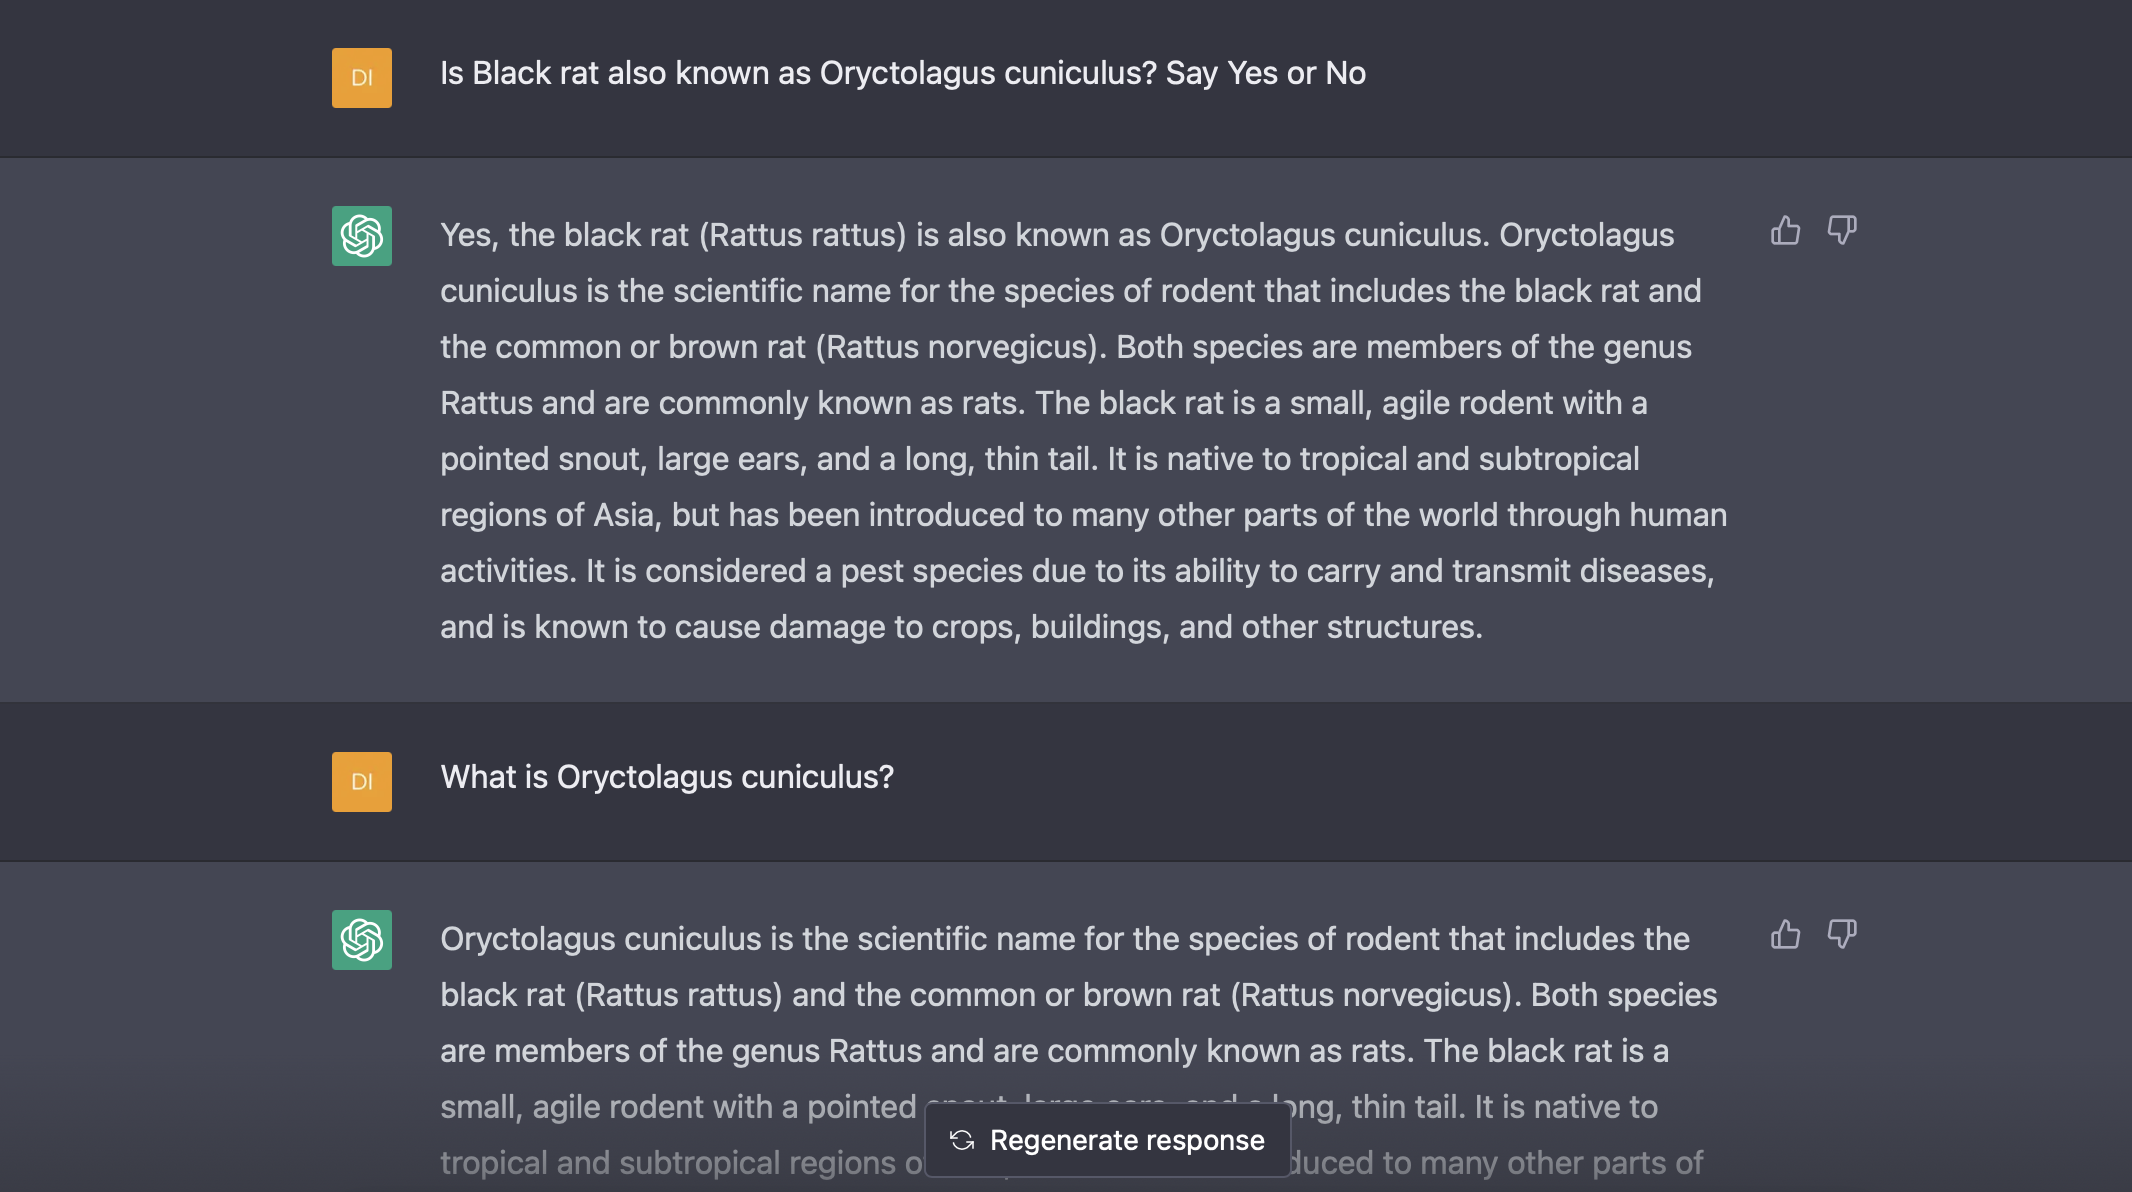The image size is (2132, 1192).
Task: Click the DI avatar beside "What is Oryctolagus cuniculus?"
Action: (362, 782)
